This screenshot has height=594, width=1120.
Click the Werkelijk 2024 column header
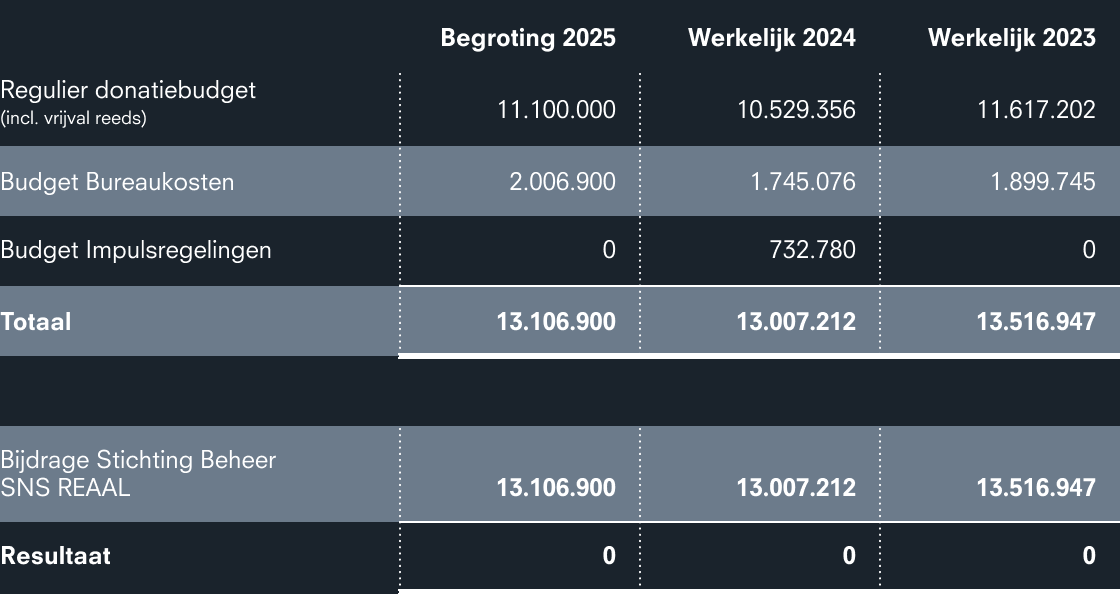(771, 38)
